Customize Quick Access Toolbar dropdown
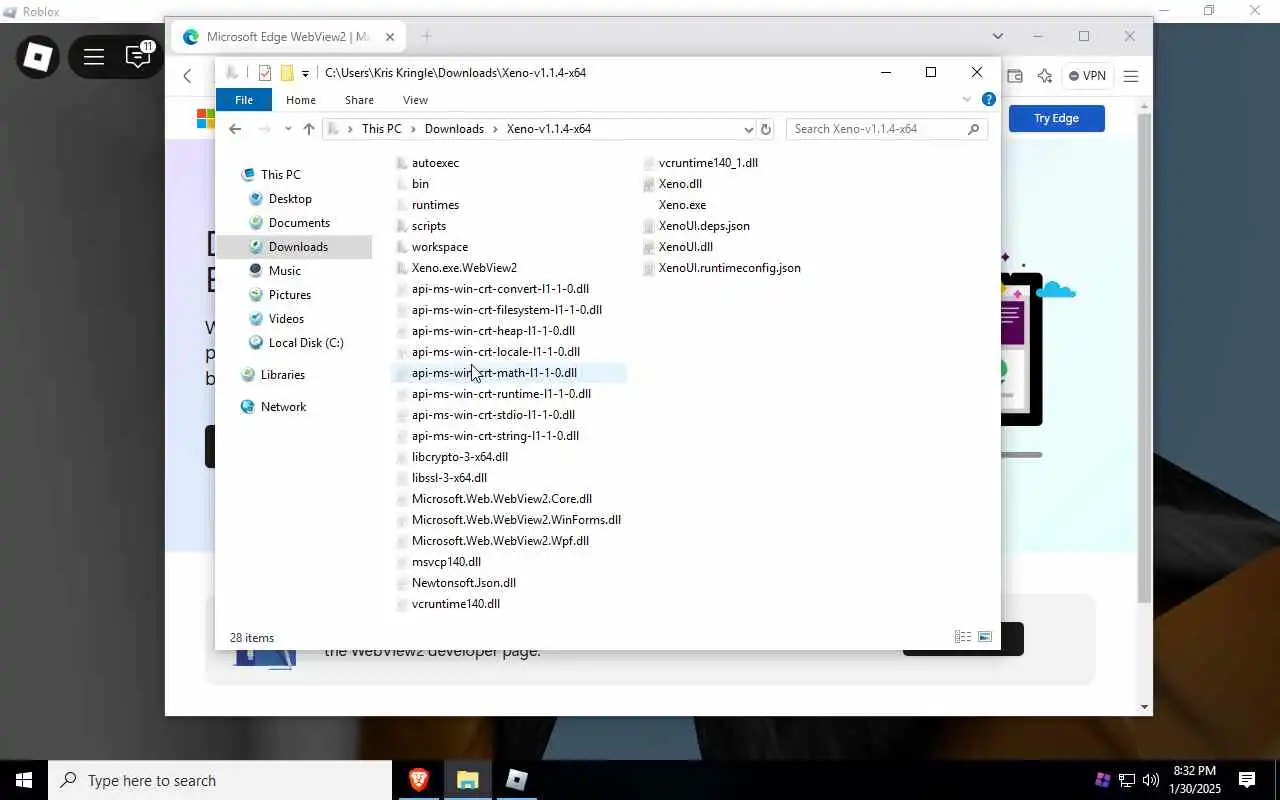Screen dimensions: 1280x800 pos(305,73)
